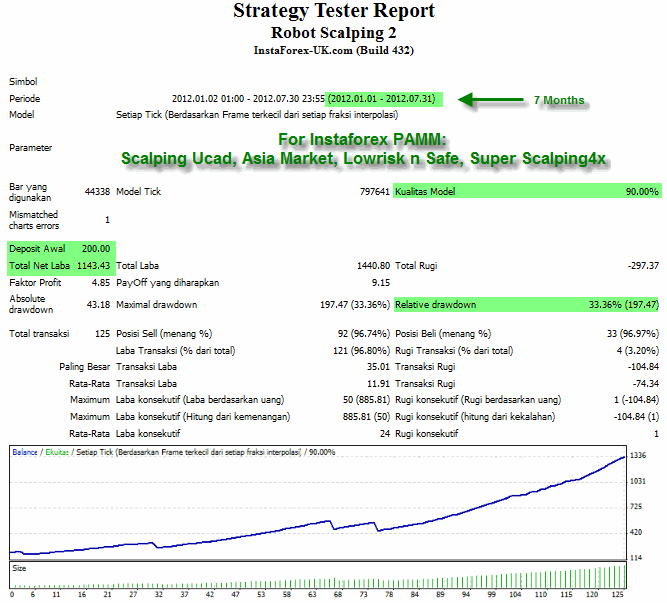The image size is (667, 603).
Task: Click the bars used value '44338'
Action: coord(97,192)
